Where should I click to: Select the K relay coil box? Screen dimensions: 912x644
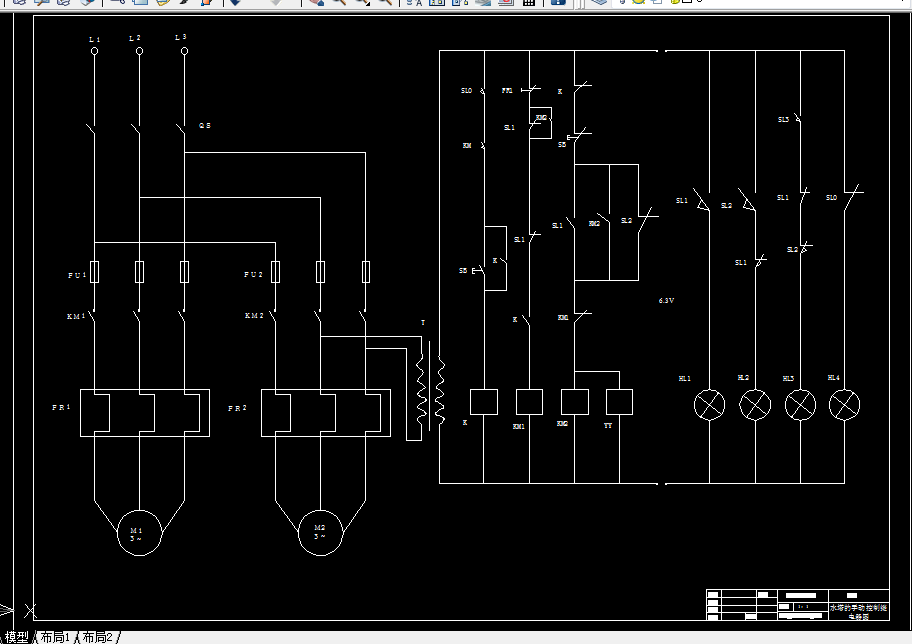pos(483,402)
